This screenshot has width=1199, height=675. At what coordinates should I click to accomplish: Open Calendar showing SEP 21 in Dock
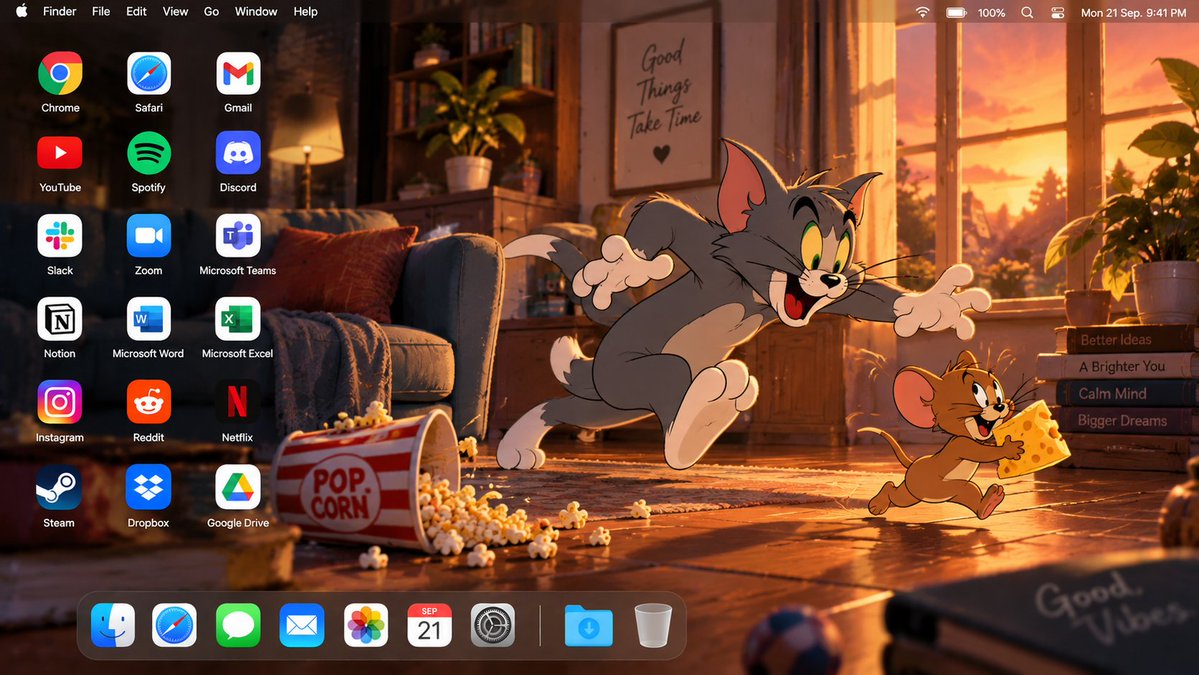pos(429,625)
